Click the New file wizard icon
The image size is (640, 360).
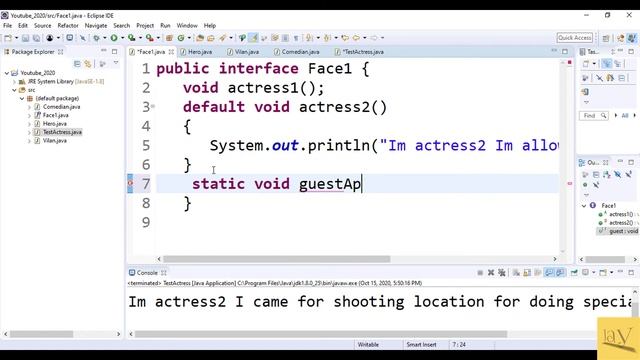click(x=7, y=38)
